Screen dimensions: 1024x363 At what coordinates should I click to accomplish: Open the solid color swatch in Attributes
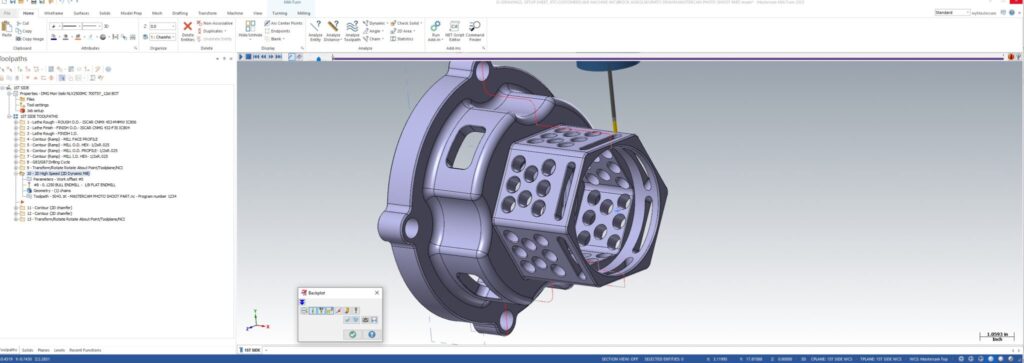(67, 37)
